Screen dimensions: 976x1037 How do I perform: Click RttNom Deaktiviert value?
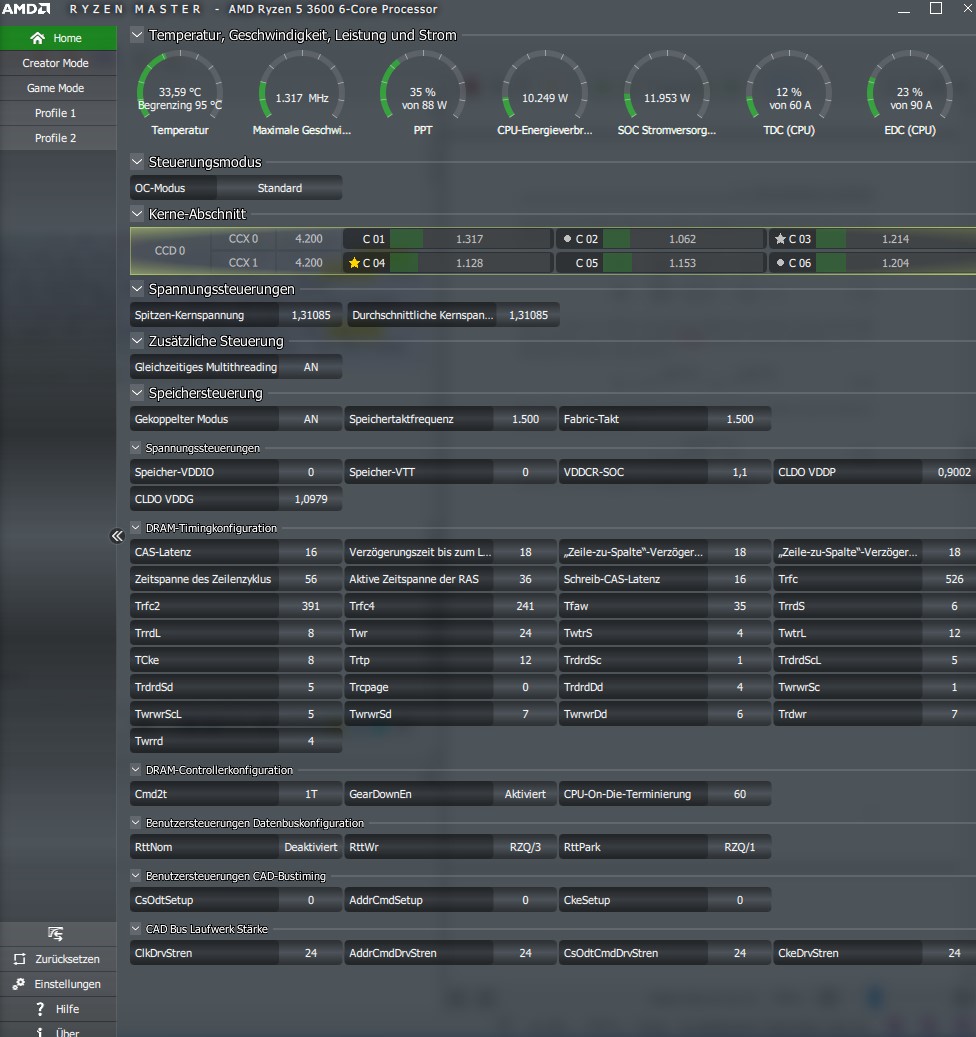(x=311, y=847)
